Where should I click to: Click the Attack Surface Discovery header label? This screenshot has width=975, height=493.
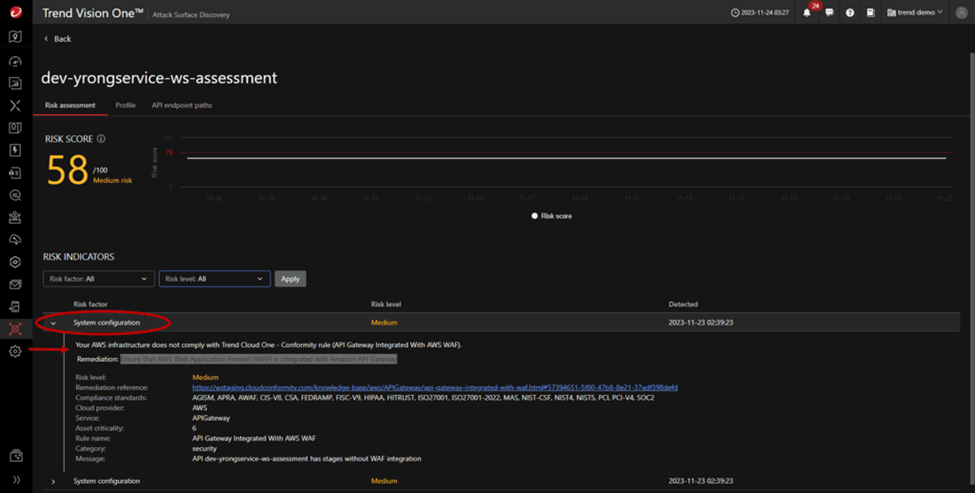(x=191, y=14)
